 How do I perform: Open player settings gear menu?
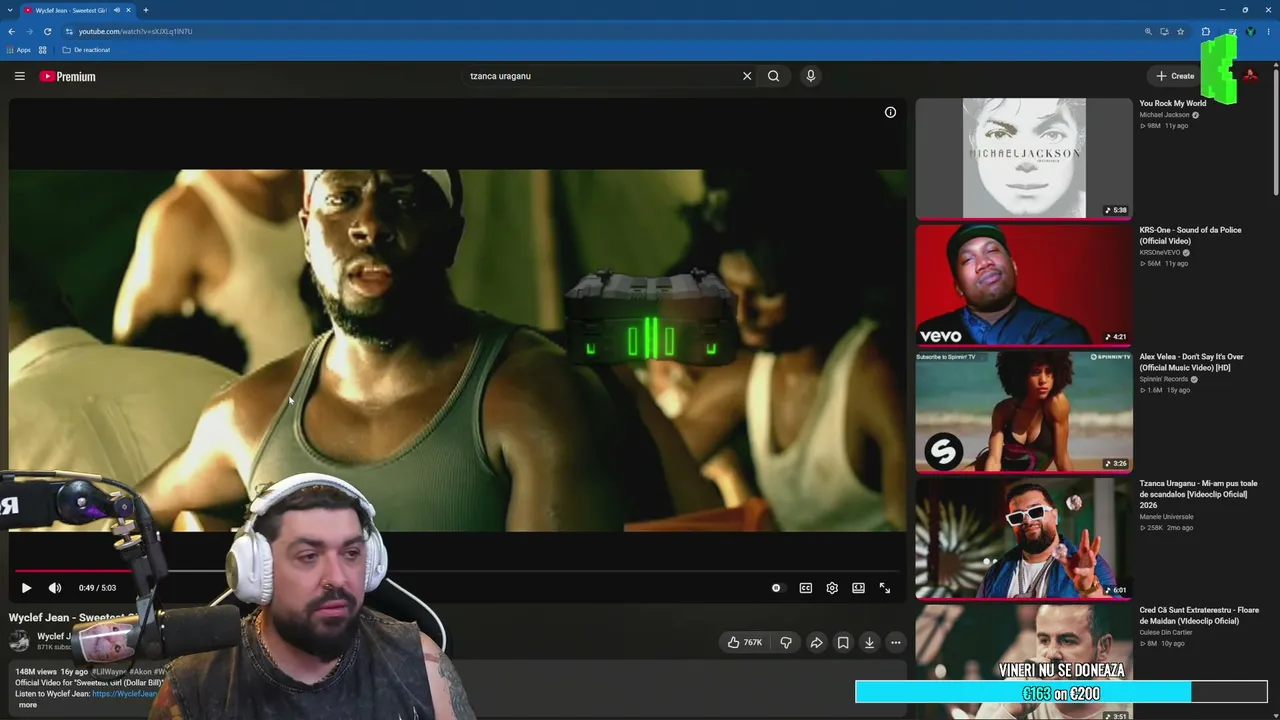tap(832, 588)
